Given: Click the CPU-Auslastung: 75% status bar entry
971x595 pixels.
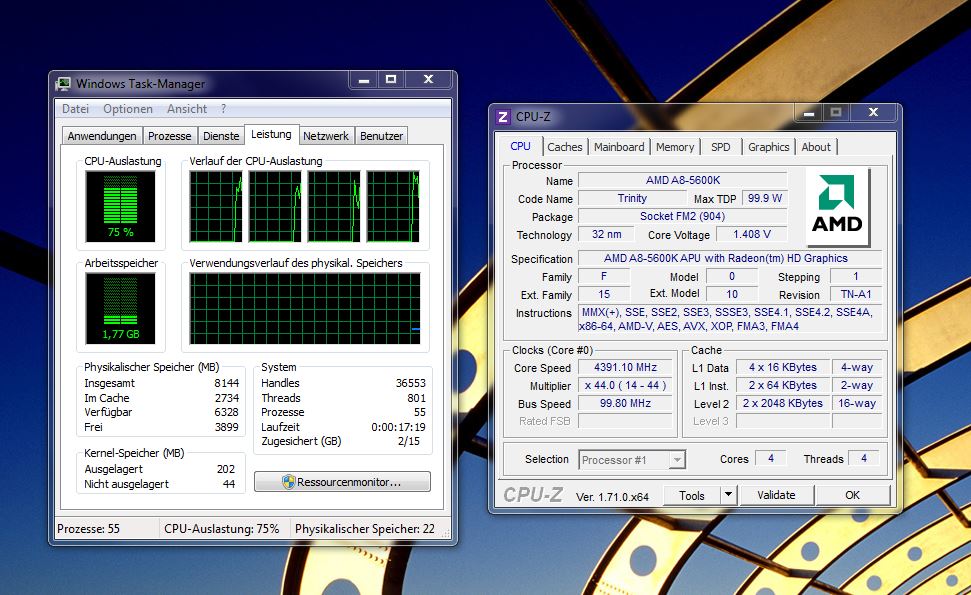Looking at the screenshot, I should pos(222,529).
